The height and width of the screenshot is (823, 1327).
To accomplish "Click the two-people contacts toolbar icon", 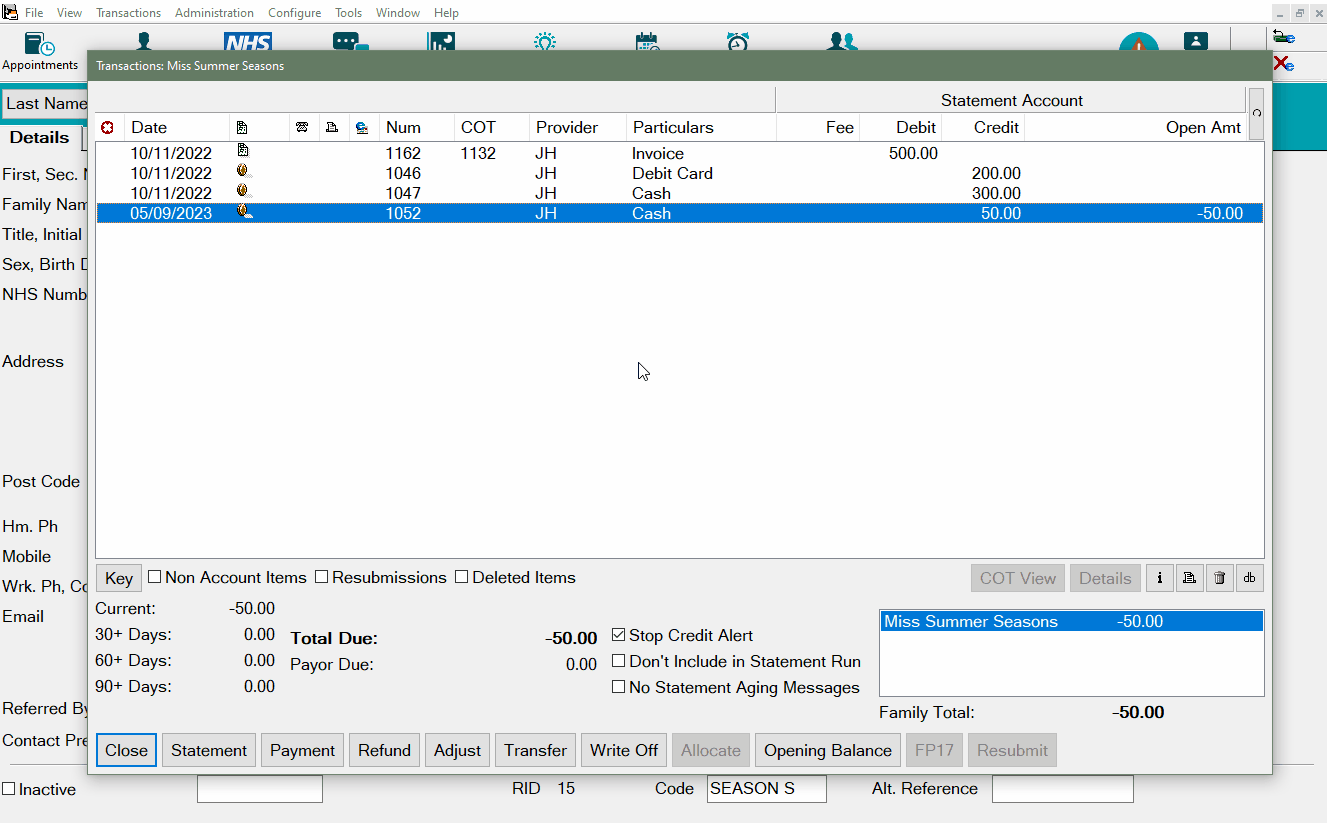I will 843,41.
